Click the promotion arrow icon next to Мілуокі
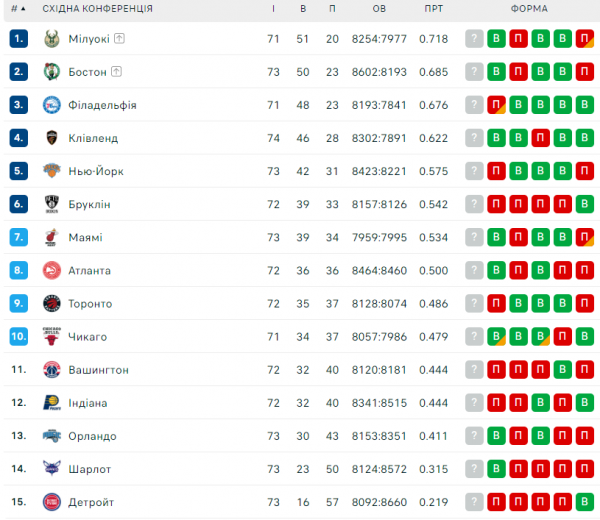 click(119, 39)
